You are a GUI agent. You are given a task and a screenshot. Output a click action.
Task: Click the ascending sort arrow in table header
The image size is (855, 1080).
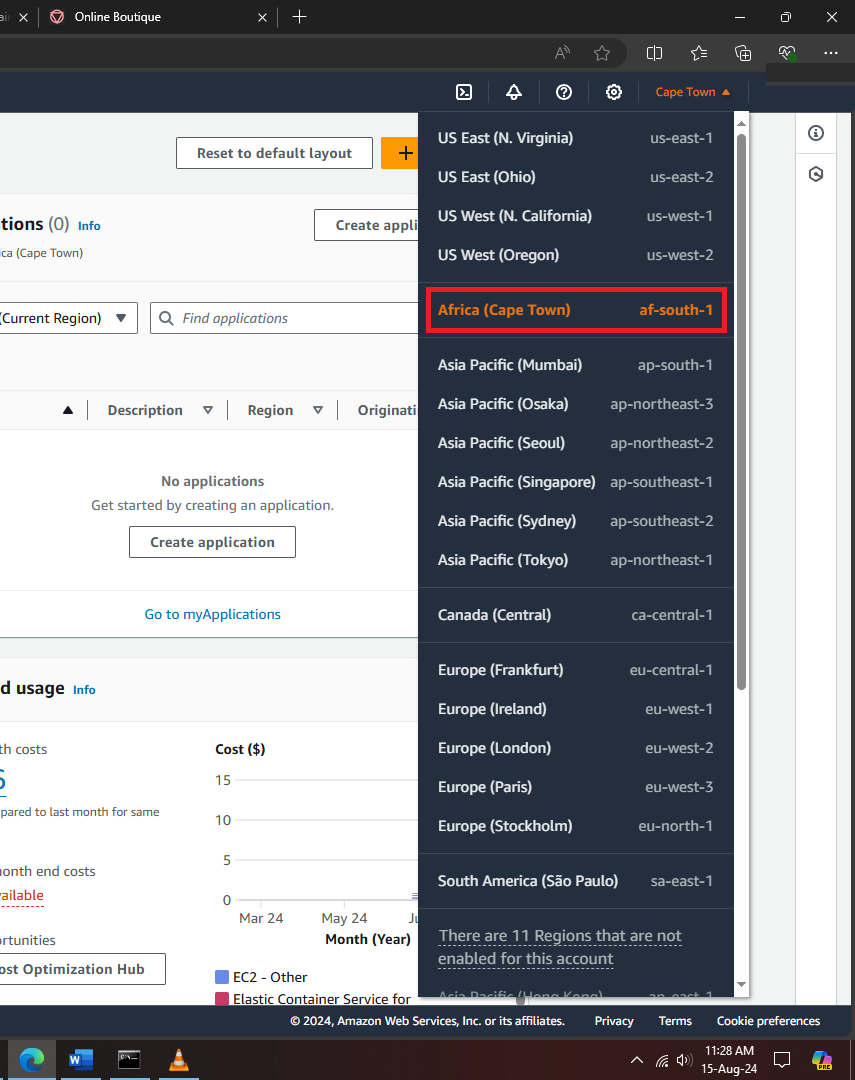click(68, 411)
